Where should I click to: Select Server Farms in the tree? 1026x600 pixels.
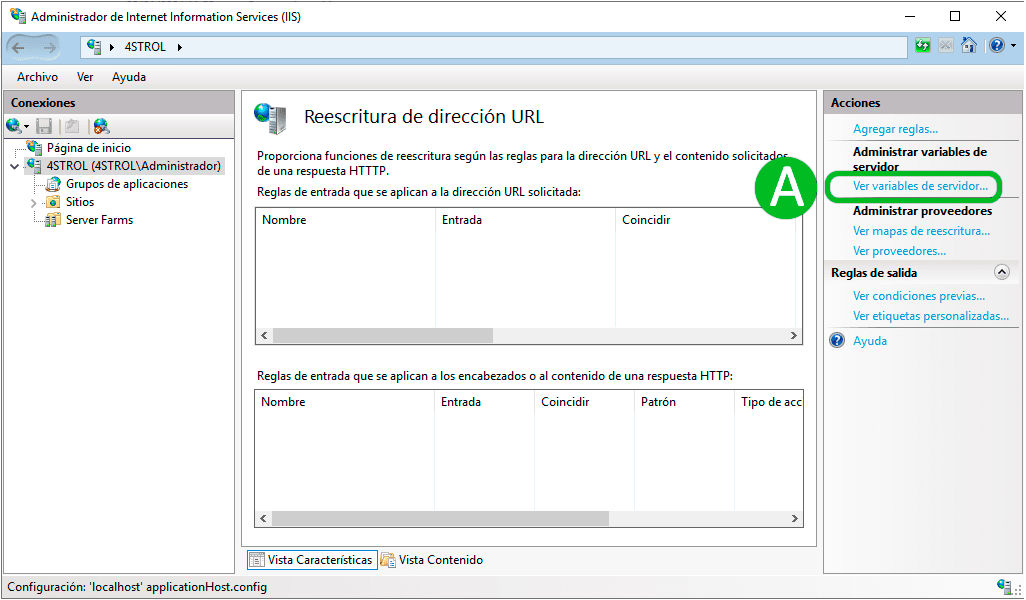click(99, 220)
